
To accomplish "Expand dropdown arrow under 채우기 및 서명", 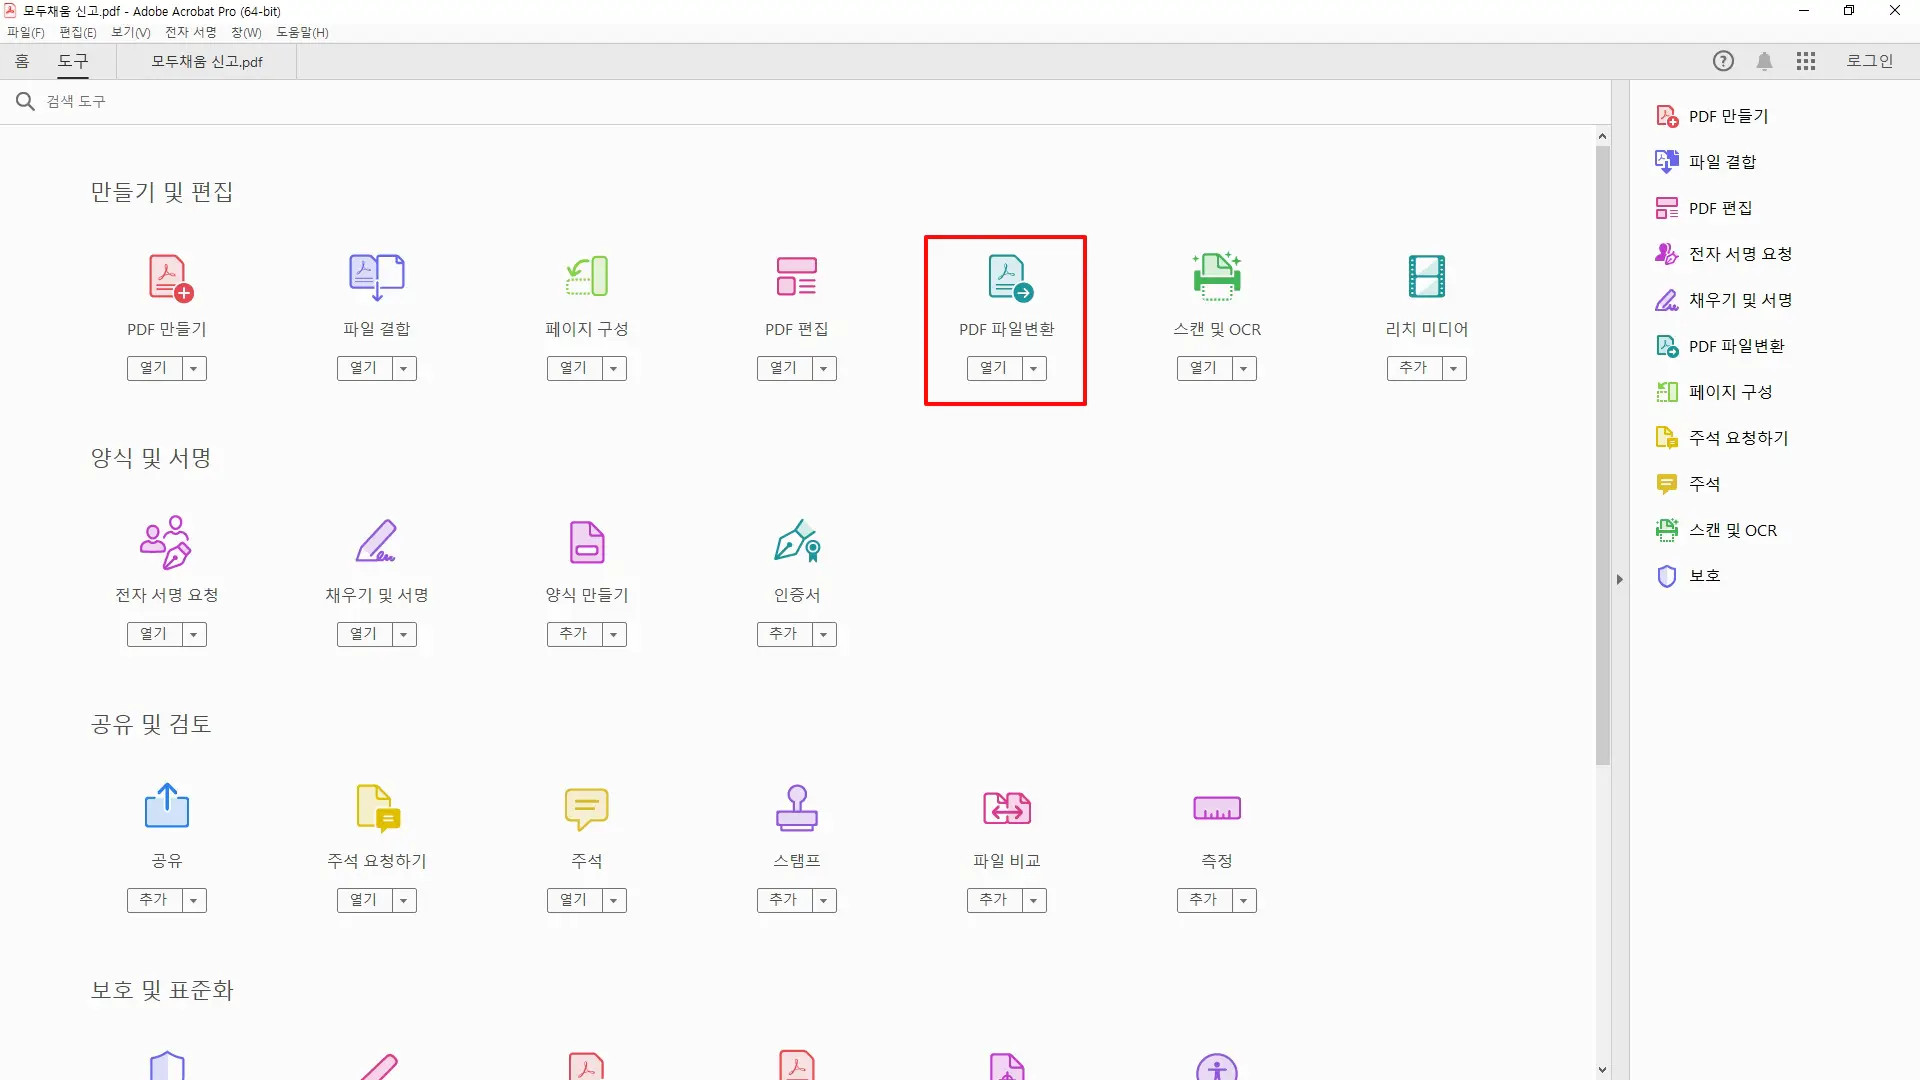I will [404, 635].
